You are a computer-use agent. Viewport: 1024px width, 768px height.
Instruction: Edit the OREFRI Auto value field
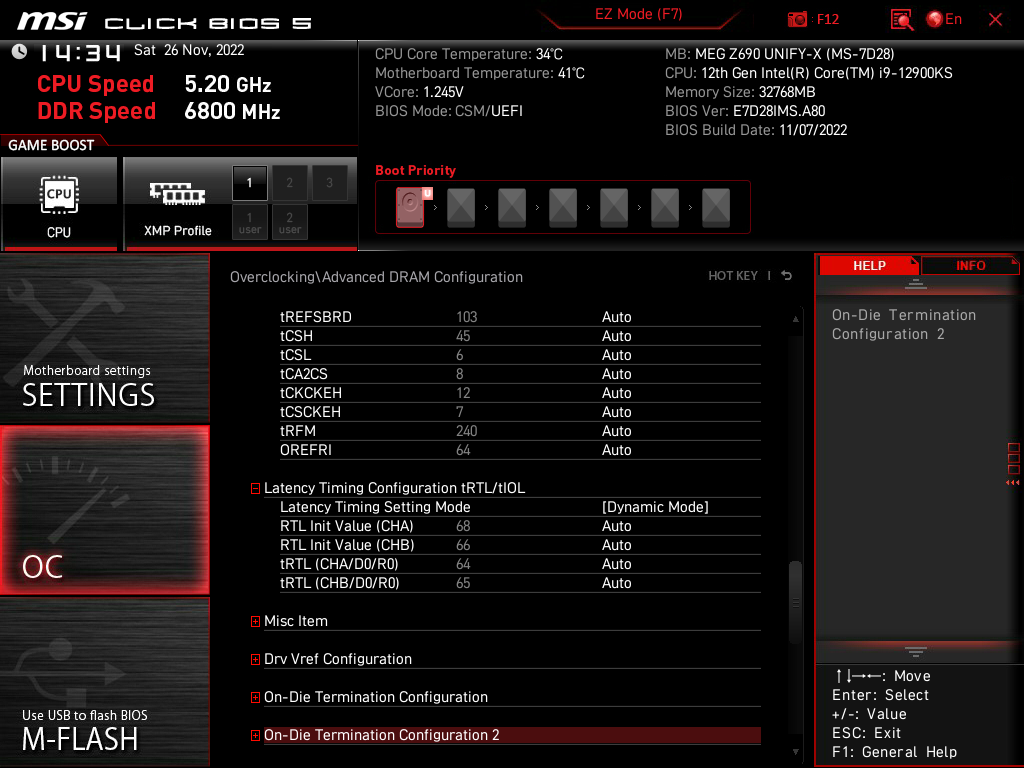(x=616, y=450)
